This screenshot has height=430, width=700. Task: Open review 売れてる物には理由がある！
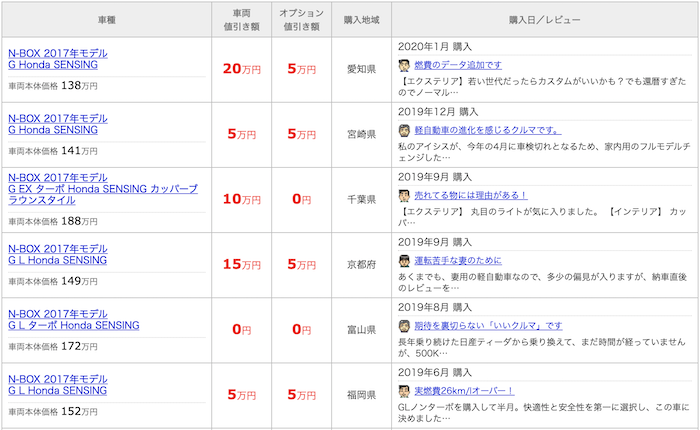[471, 196]
